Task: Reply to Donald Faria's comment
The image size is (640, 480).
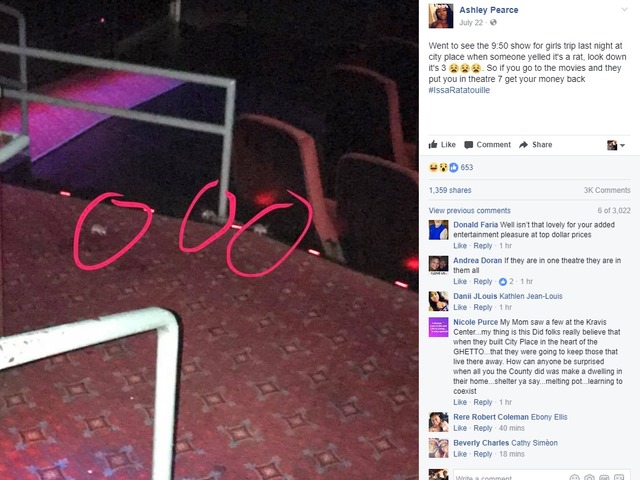Action: (482, 246)
